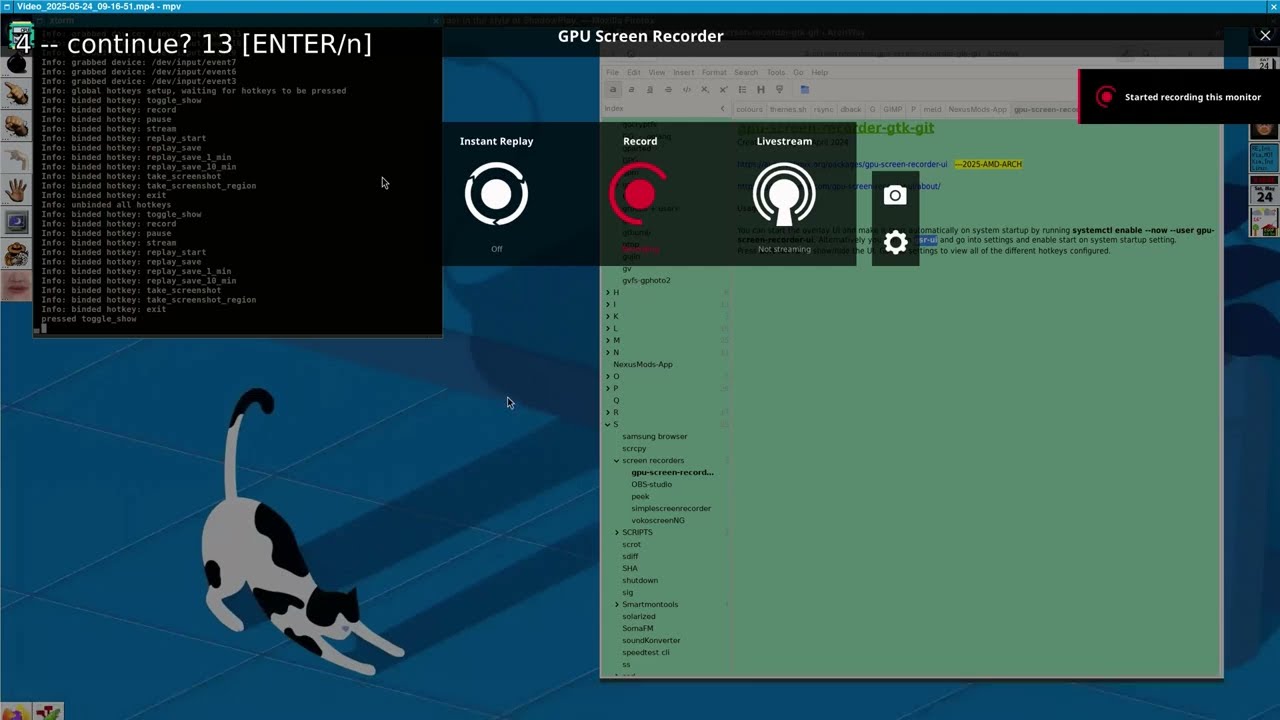Click the cowboy-hat figure icon in the dock
This screenshot has height=720, width=1280.
[x=16, y=253]
